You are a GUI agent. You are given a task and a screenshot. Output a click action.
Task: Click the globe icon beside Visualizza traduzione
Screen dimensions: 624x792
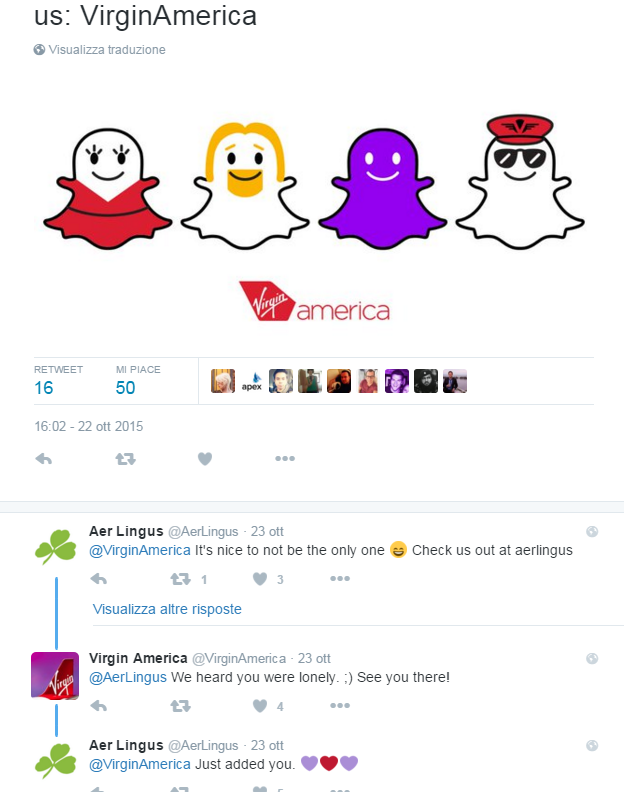[x=39, y=50]
